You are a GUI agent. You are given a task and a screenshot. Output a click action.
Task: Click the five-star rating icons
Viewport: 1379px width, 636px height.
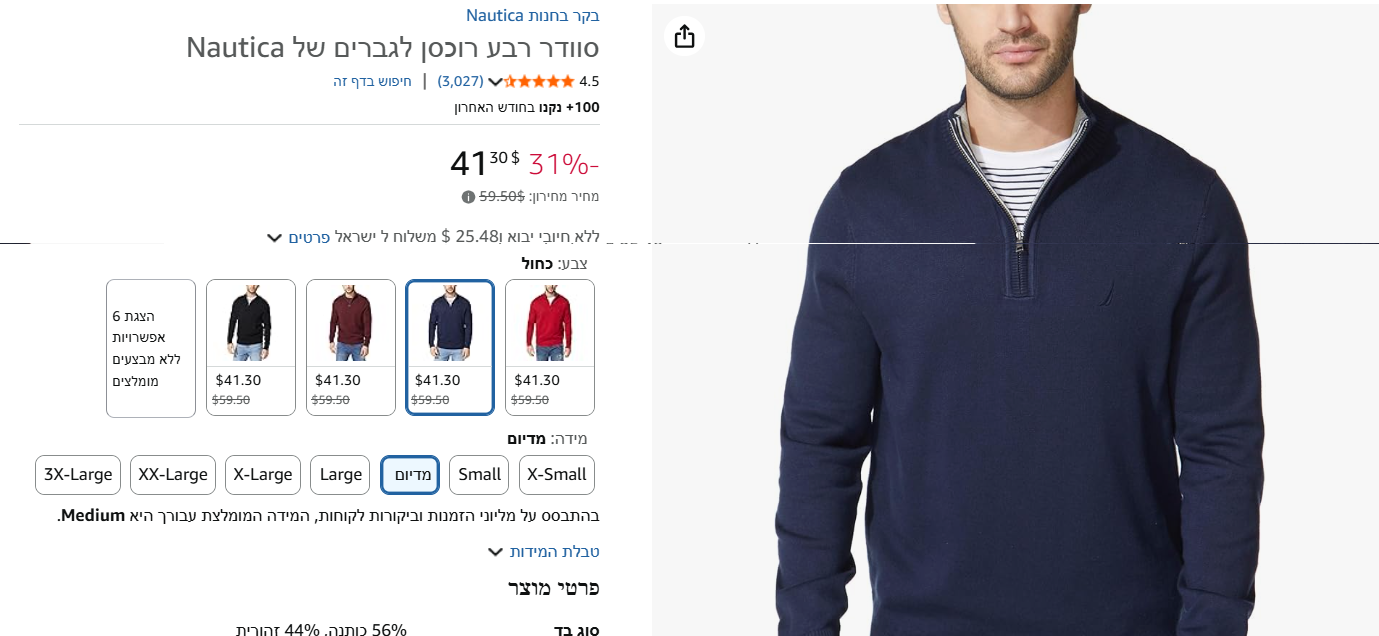540,81
